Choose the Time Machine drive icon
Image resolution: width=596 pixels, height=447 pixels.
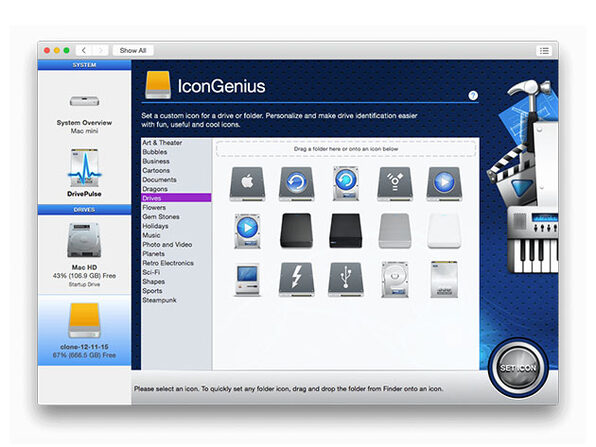pos(296,184)
